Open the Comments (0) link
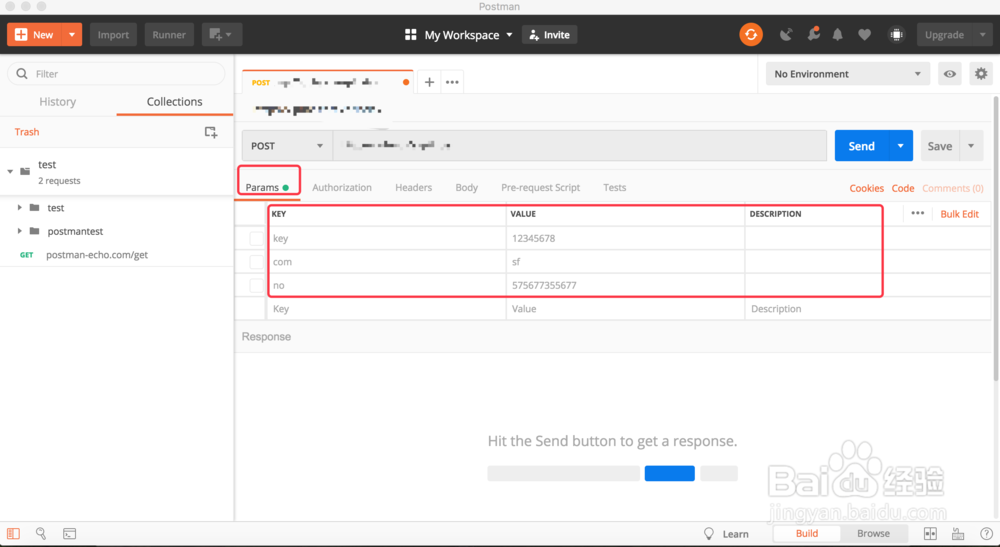Screen dimensions: 1000x547 pos(953,188)
